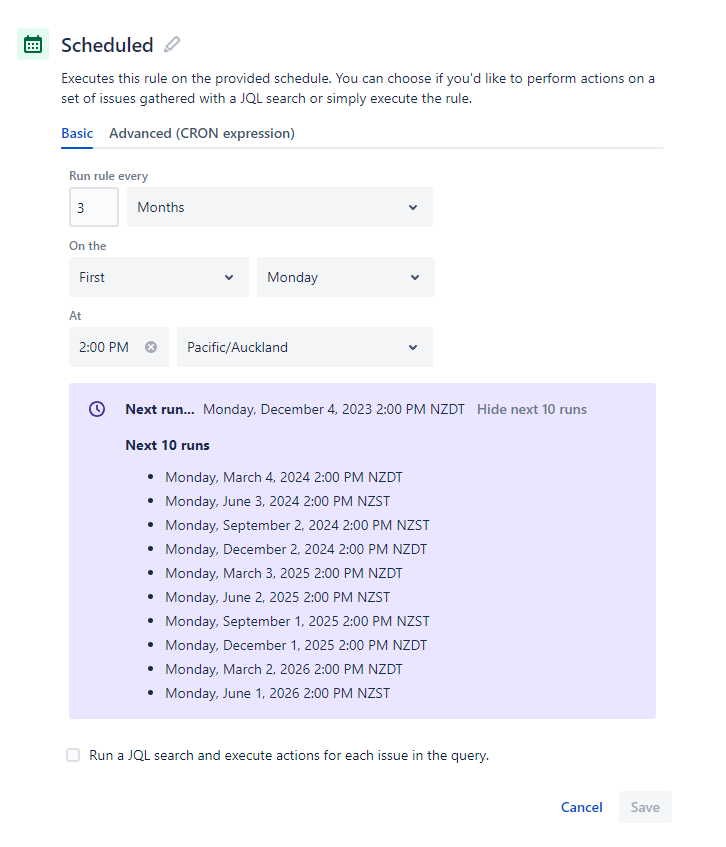Select the Basic tab
Image resolution: width=726 pixels, height=847 pixels.
[x=77, y=132]
